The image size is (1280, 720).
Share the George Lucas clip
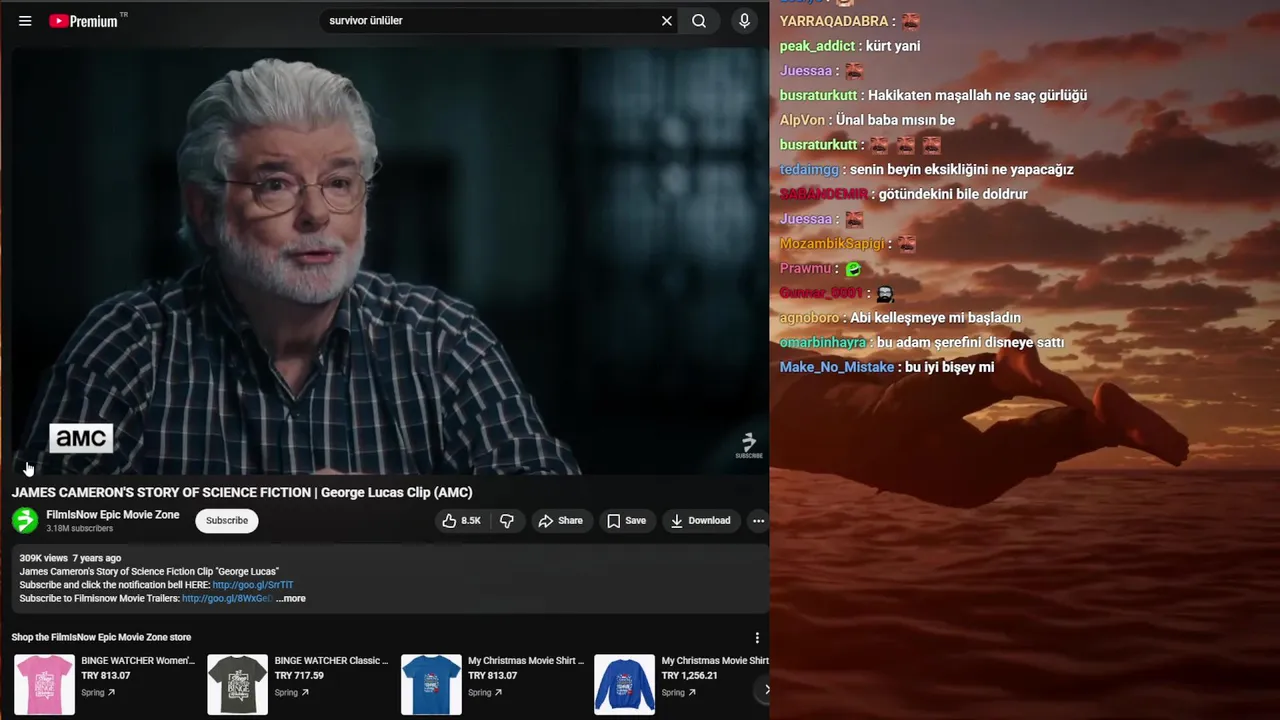click(x=560, y=521)
